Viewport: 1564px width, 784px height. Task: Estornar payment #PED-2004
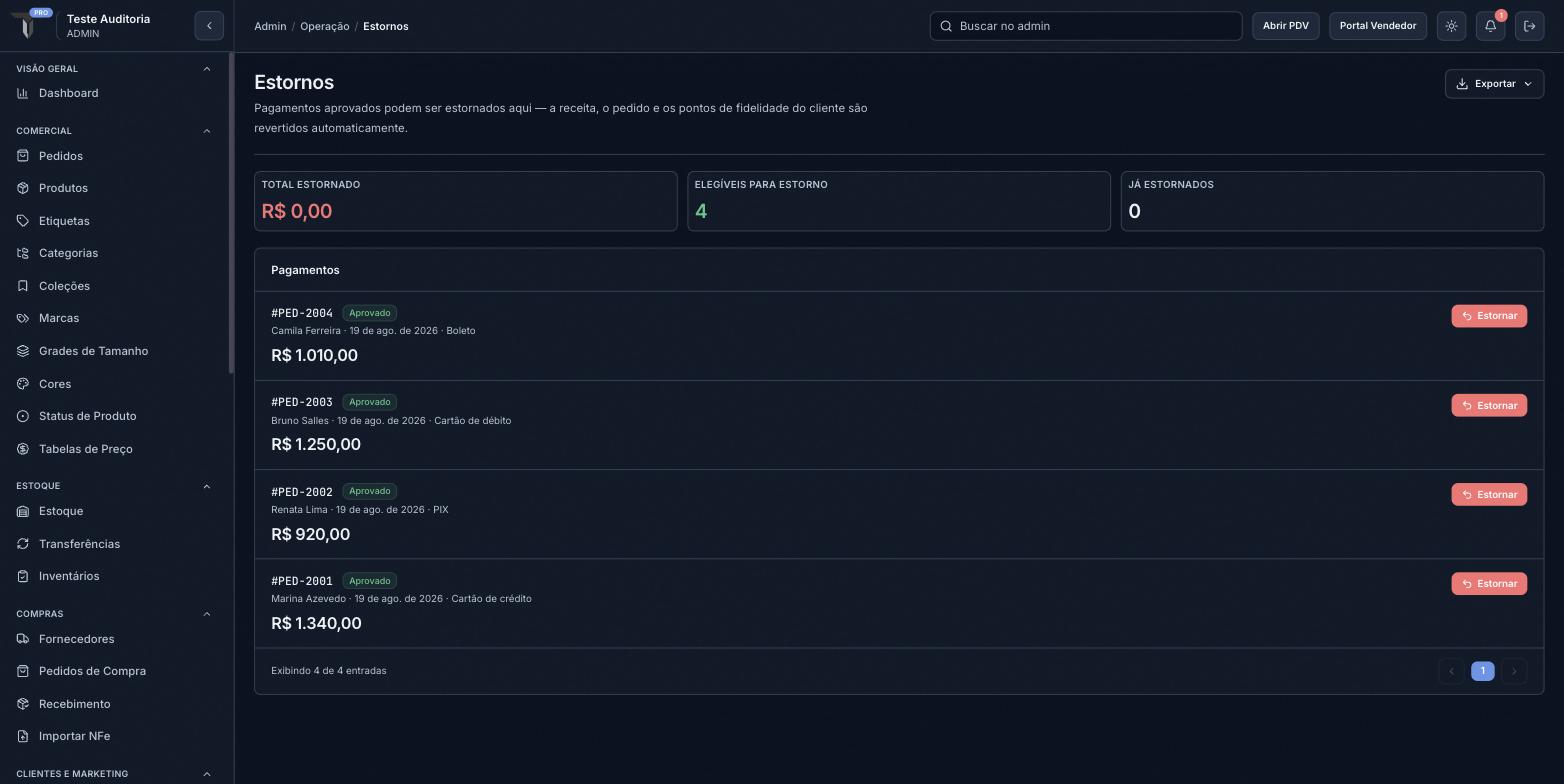click(1489, 316)
